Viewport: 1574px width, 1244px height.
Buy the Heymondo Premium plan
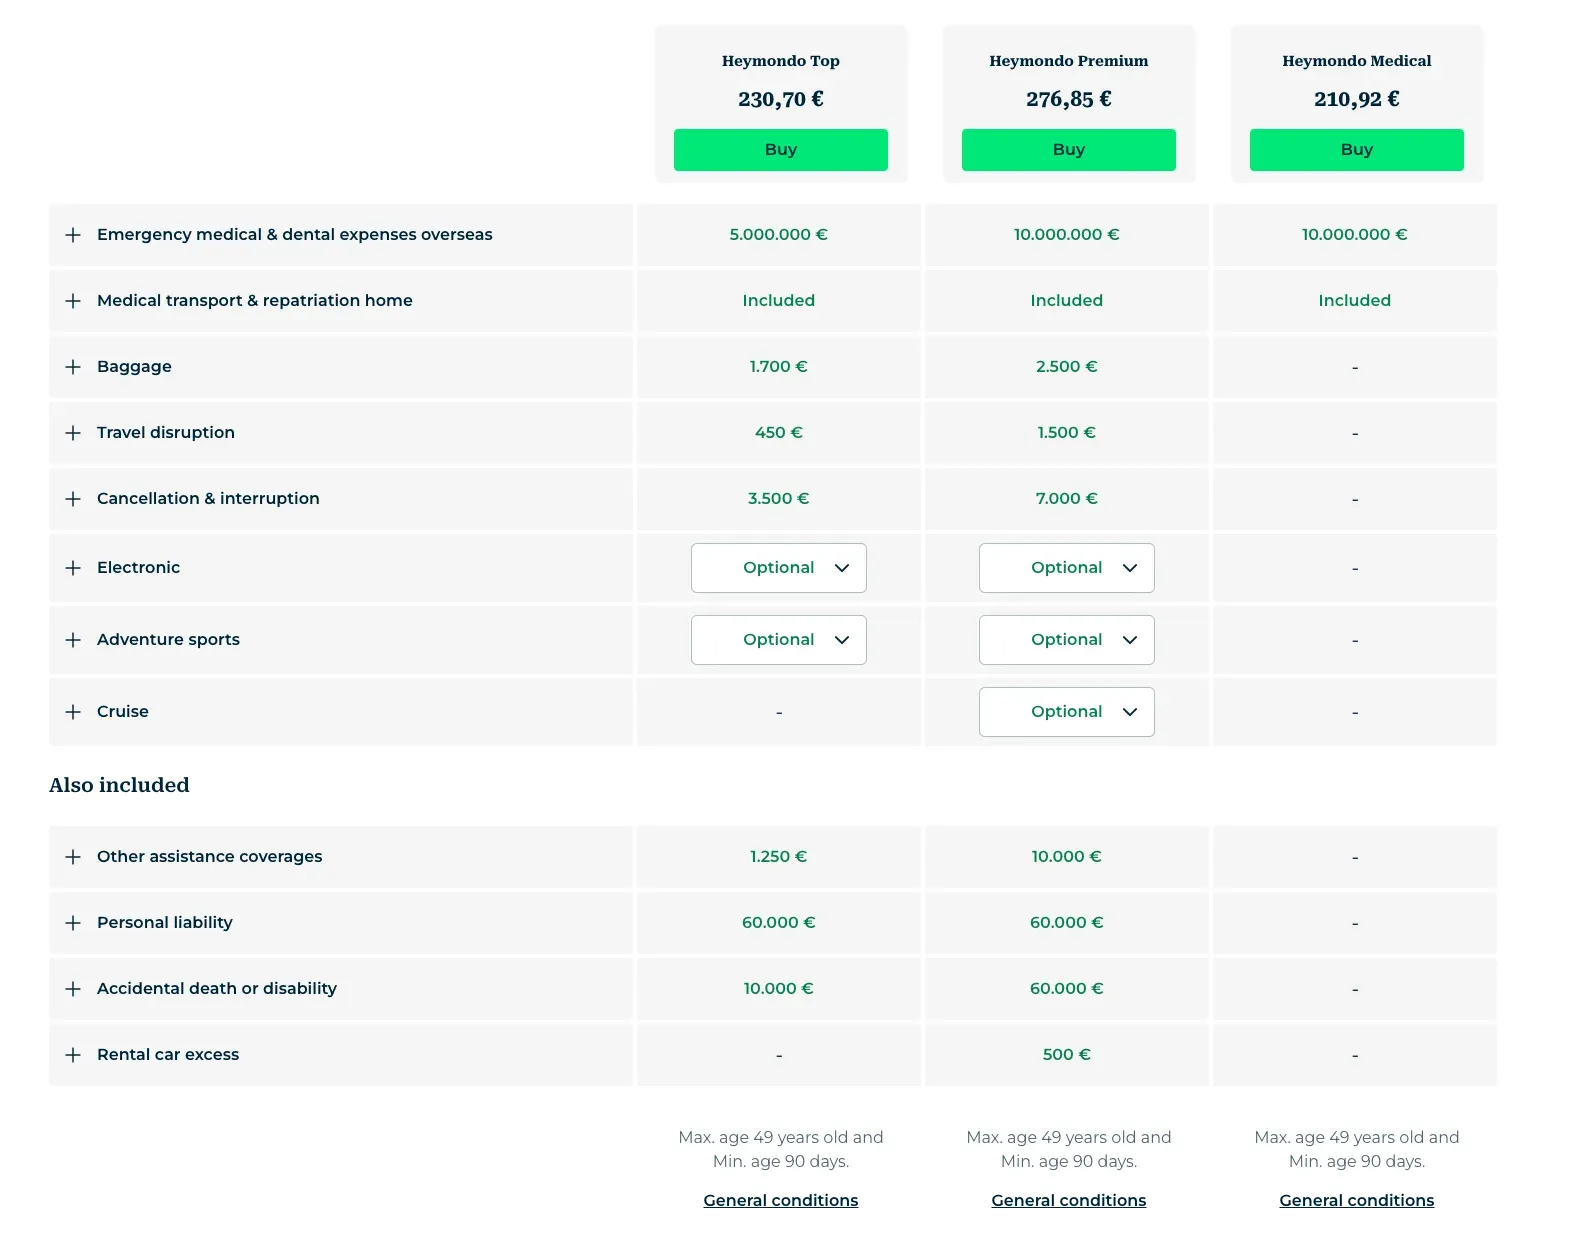(1069, 150)
